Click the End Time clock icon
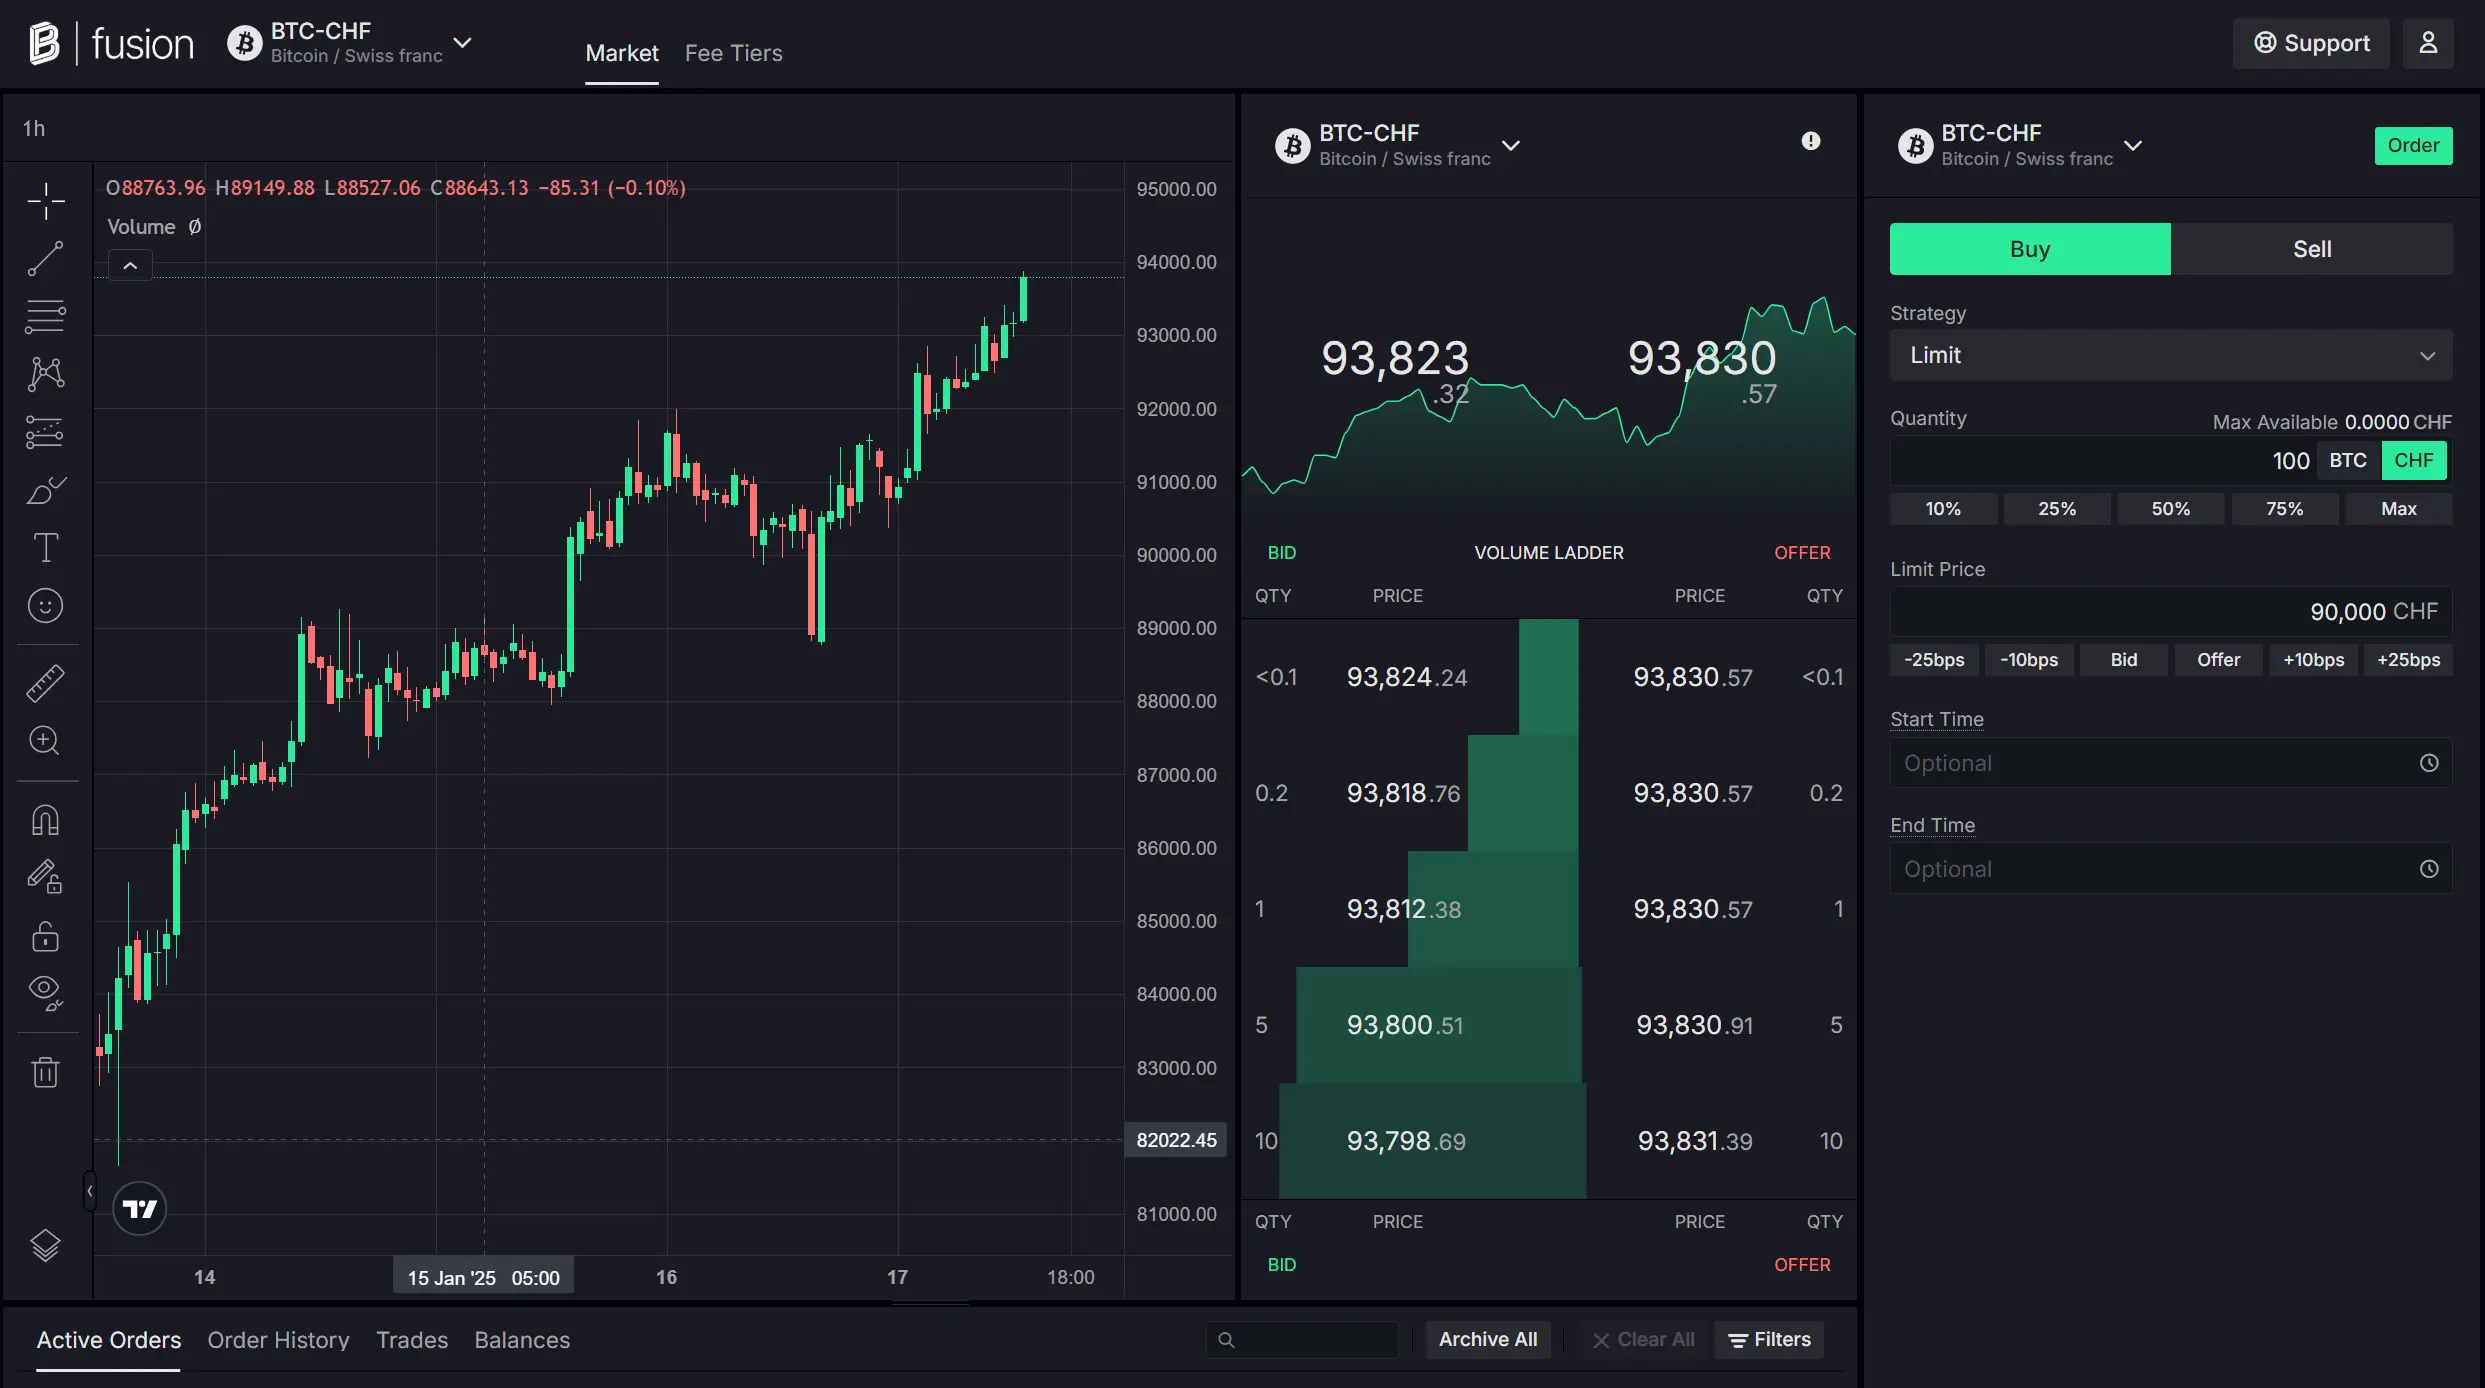This screenshot has height=1388, width=2485. [x=2429, y=869]
